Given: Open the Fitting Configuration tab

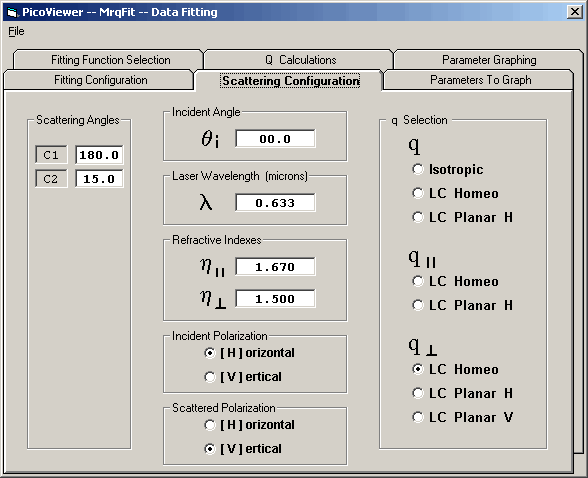Looking at the screenshot, I should tap(100, 80).
